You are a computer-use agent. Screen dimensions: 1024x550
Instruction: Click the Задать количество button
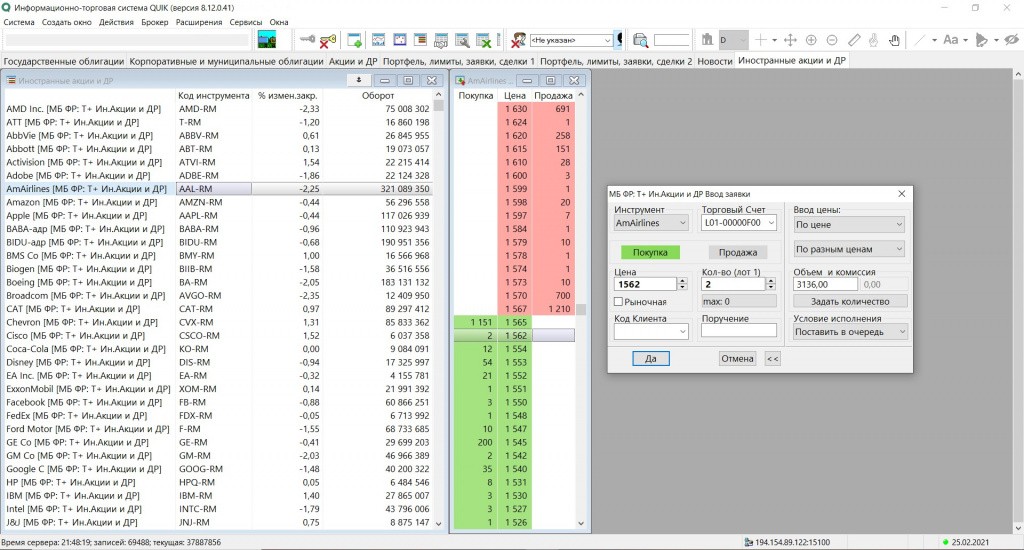tap(850, 301)
